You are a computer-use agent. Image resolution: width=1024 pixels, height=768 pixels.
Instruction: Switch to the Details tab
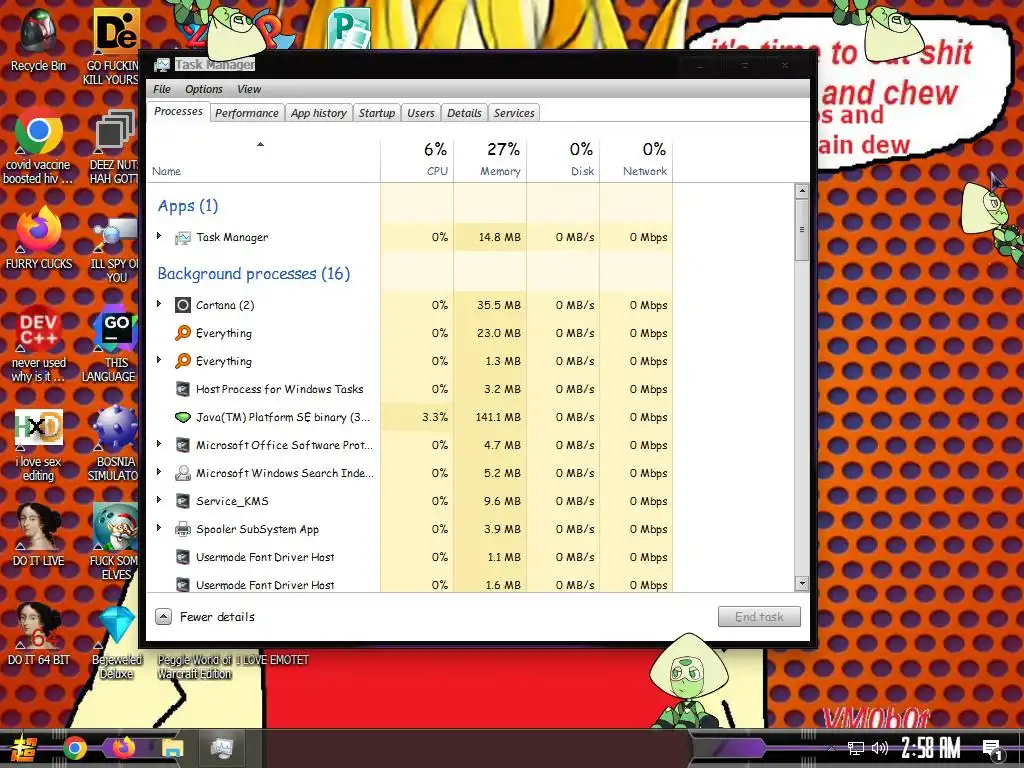coord(464,113)
